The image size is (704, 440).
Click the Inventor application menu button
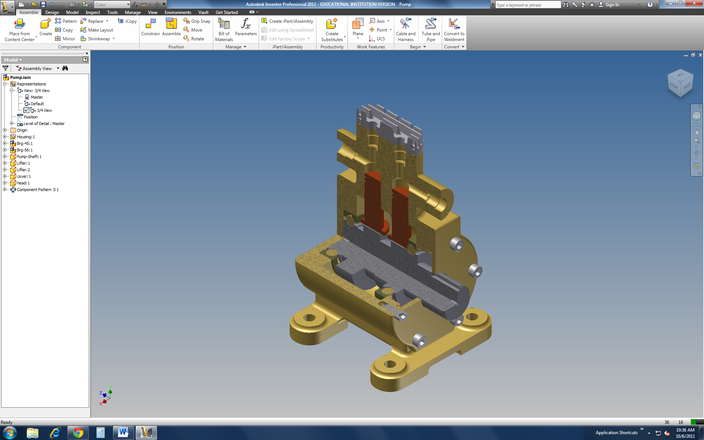click(7, 8)
